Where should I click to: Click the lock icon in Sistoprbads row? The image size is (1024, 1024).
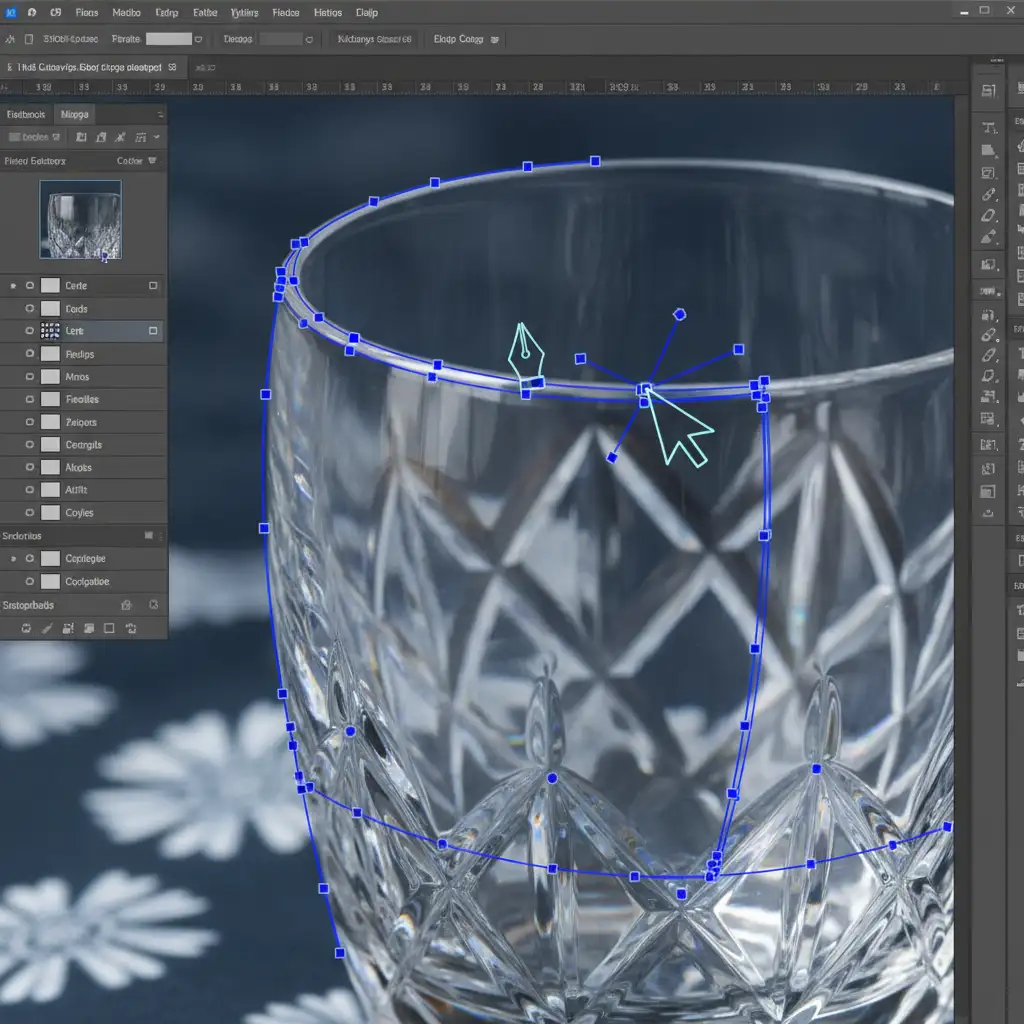pyautogui.click(x=126, y=605)
